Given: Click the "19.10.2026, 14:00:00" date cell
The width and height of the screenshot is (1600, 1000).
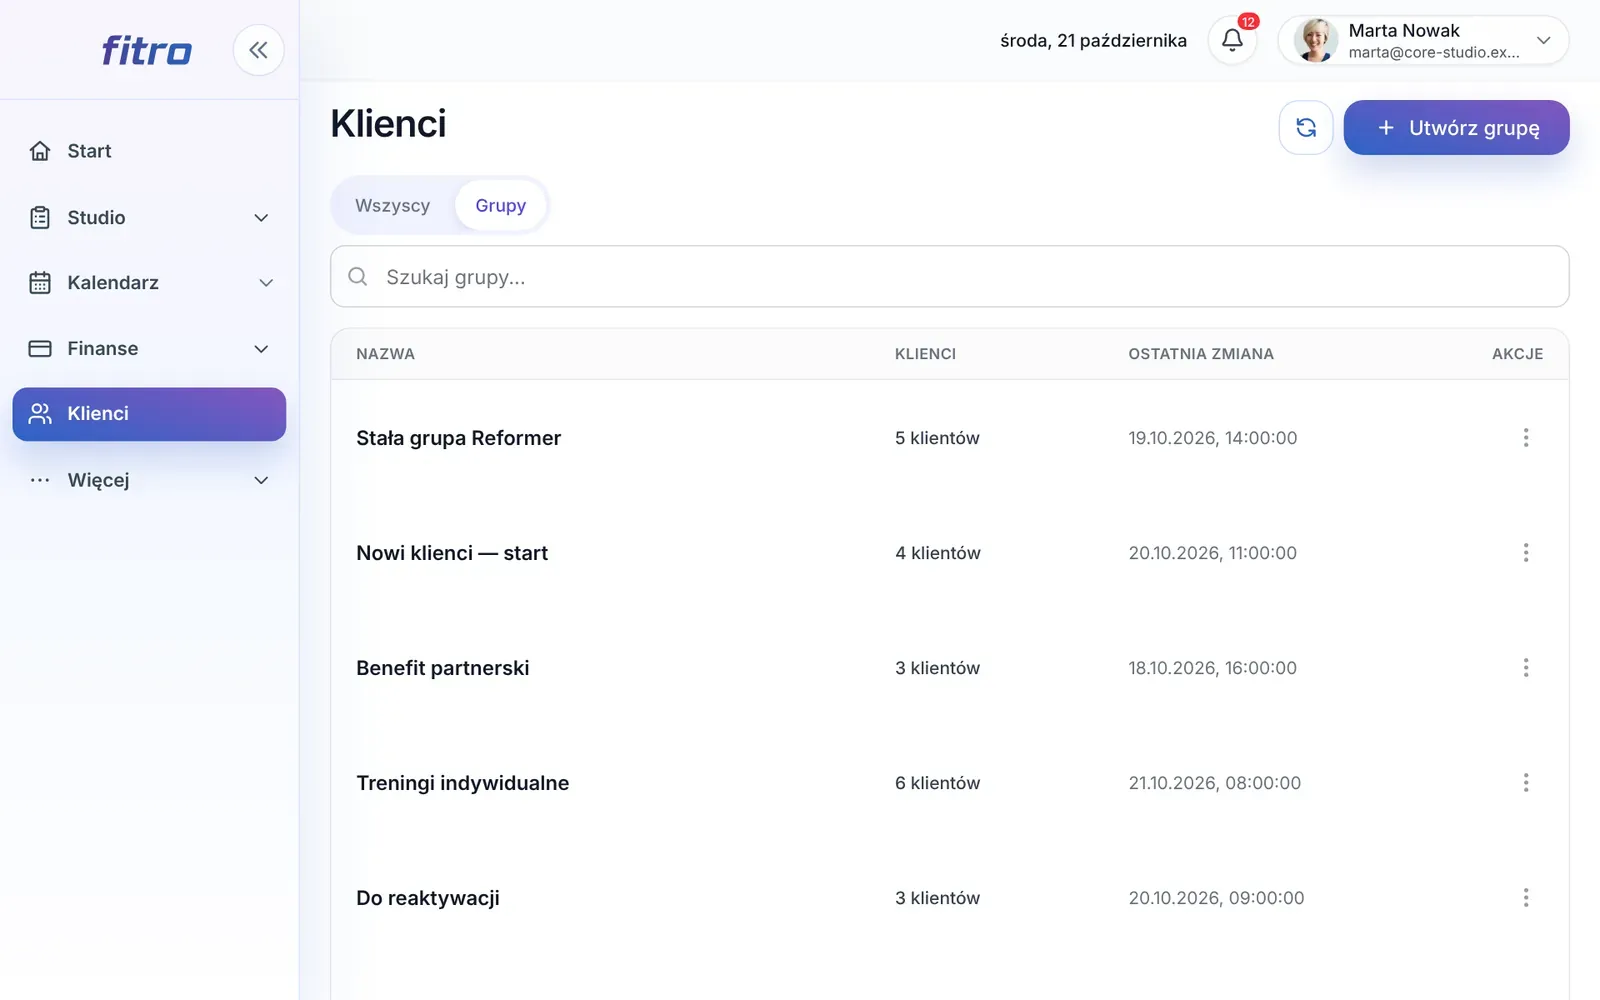Looking at the screenshot, I should 1212,438.
